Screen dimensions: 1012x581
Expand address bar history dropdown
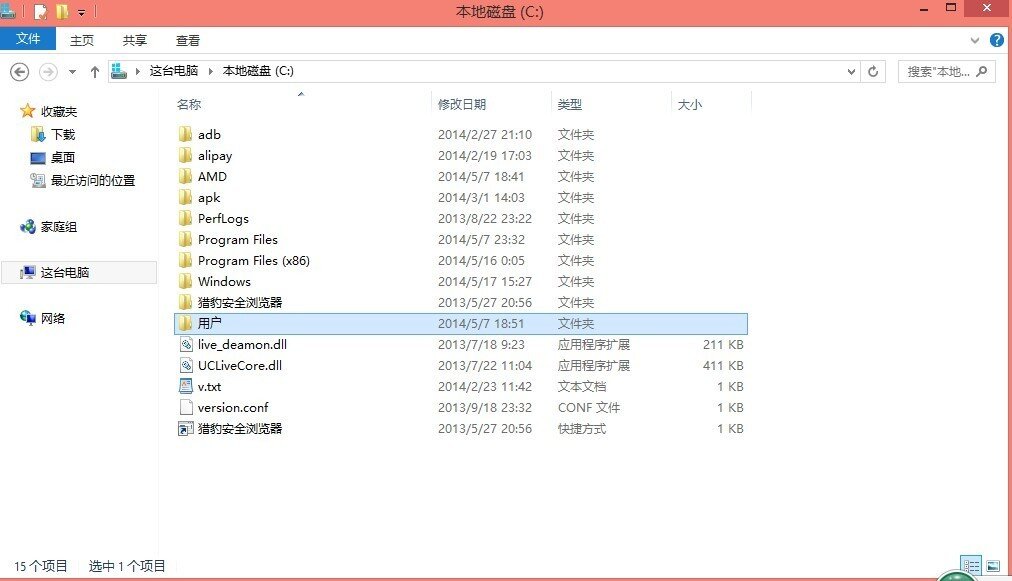(x=851, y=72)
